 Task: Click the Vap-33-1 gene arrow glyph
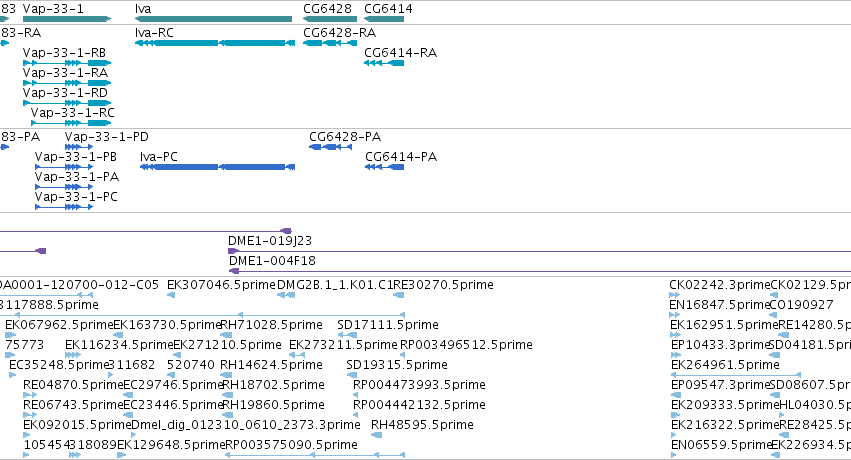click(67, 19)
